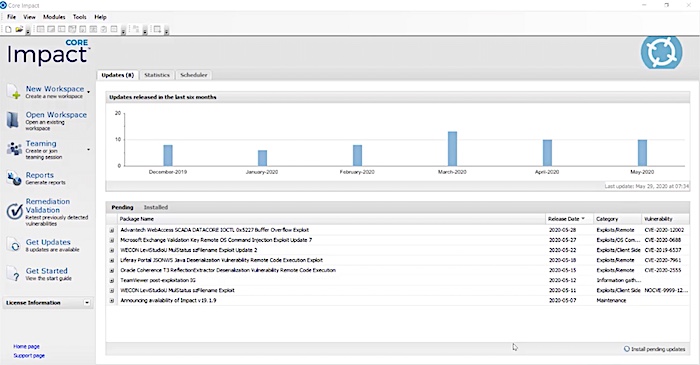
Task: Open the Tools menu
Action: click(x=79, y=17)
